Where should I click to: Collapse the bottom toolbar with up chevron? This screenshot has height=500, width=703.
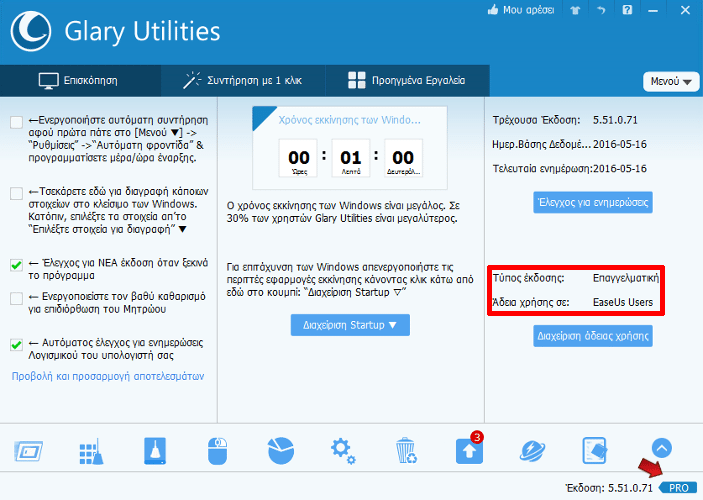(662, 448)
